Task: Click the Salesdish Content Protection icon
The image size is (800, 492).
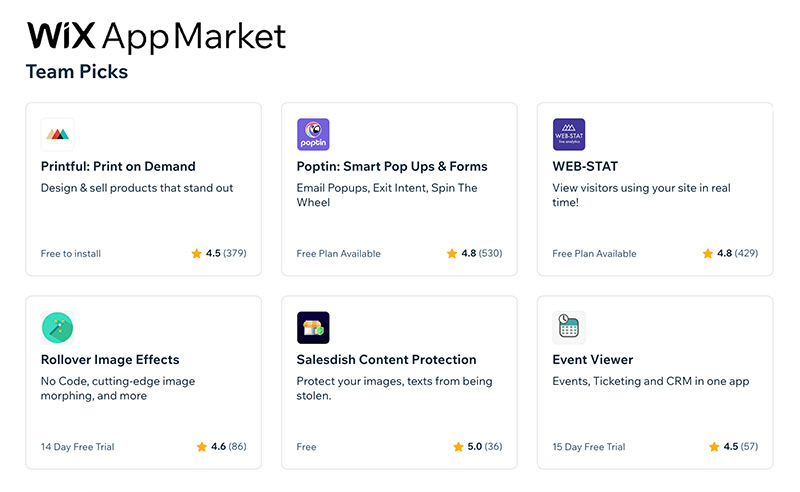Action: click(313, 327)
